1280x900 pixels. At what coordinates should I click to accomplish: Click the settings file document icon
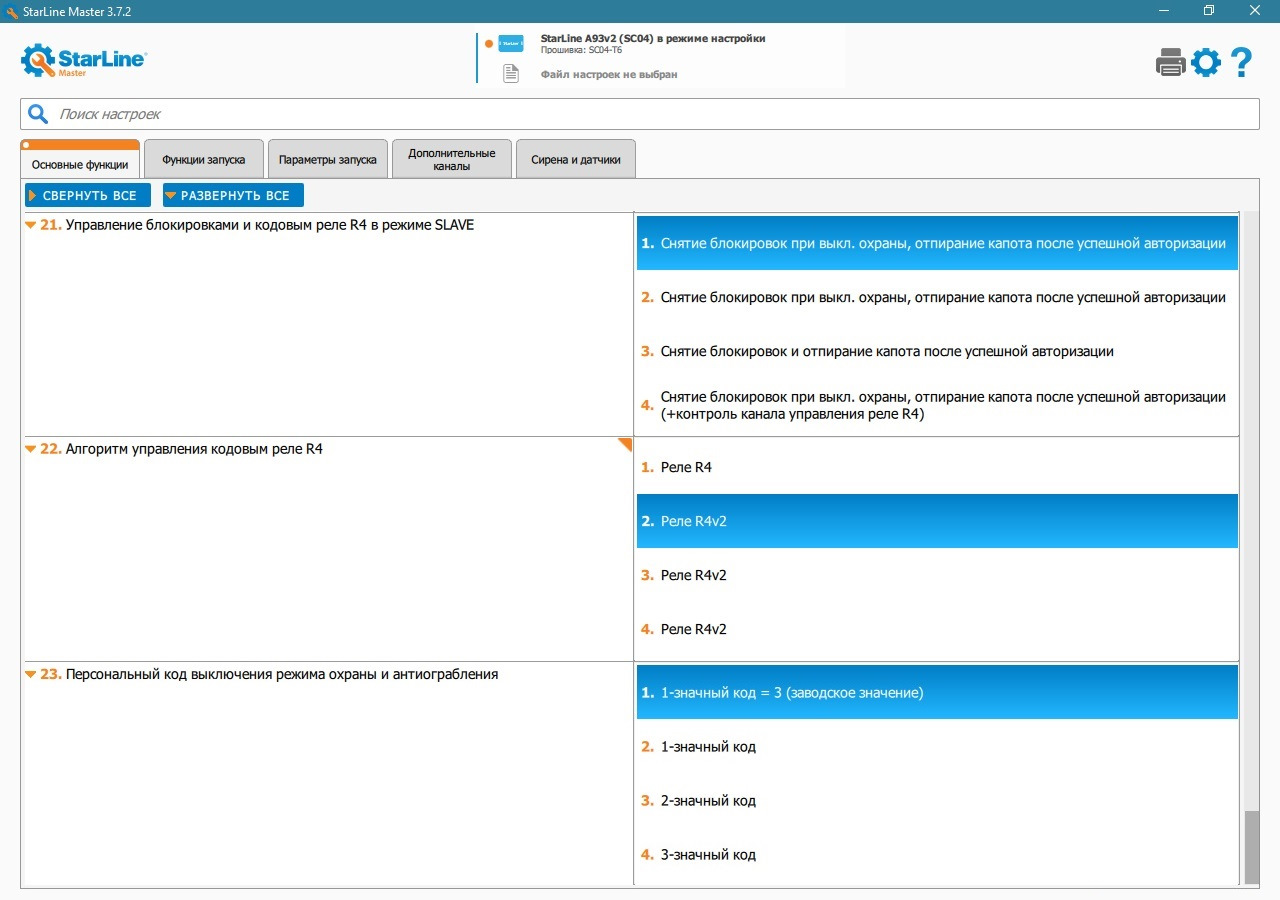511,73
